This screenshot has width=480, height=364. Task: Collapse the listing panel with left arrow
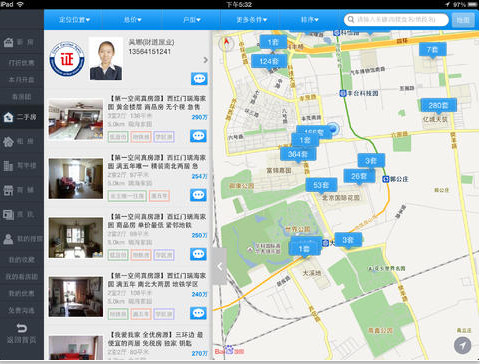coord(219,266)
